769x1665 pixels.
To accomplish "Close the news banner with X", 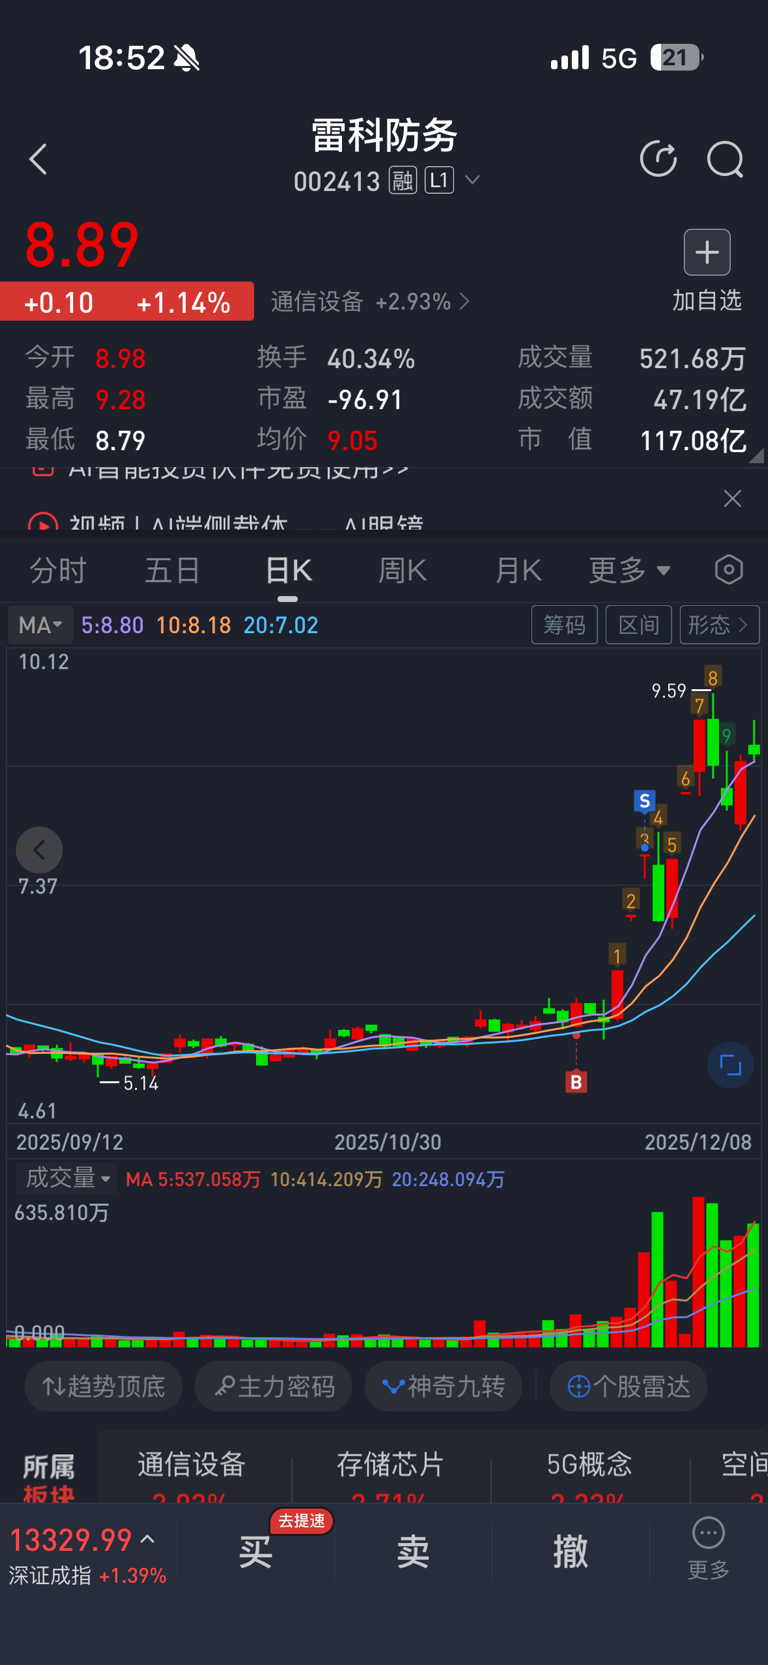I will pos(732,498).
